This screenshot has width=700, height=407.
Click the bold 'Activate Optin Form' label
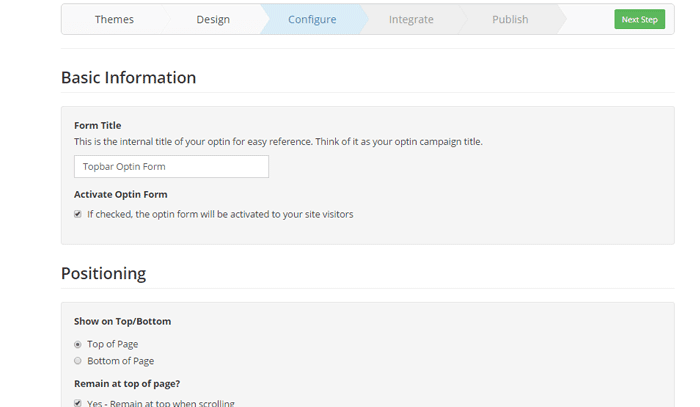point(120,194)
